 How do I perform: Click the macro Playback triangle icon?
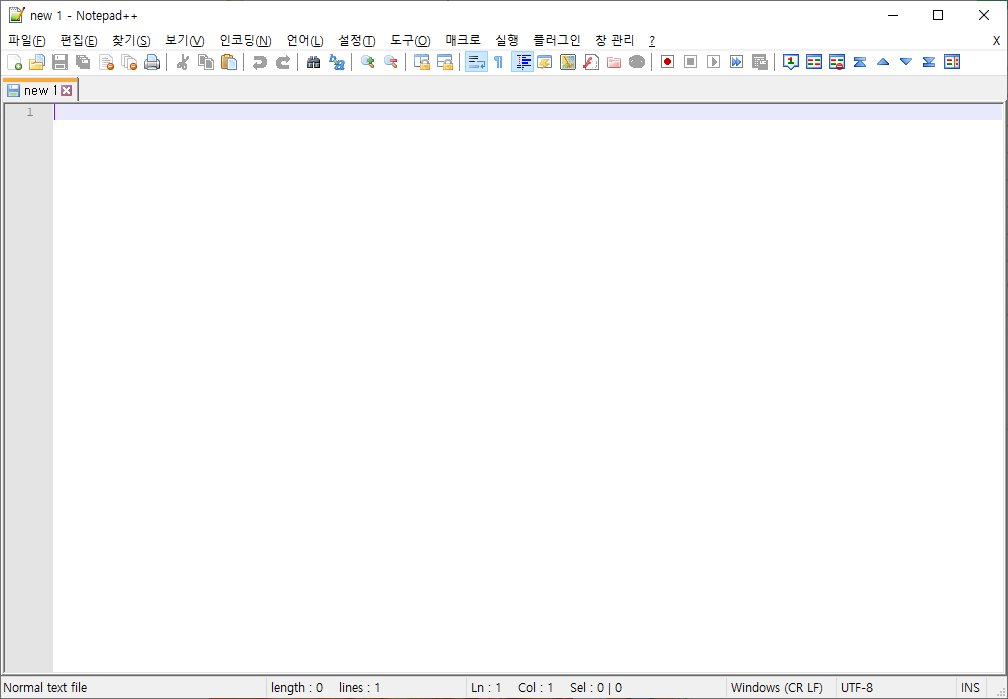point(714,62)
